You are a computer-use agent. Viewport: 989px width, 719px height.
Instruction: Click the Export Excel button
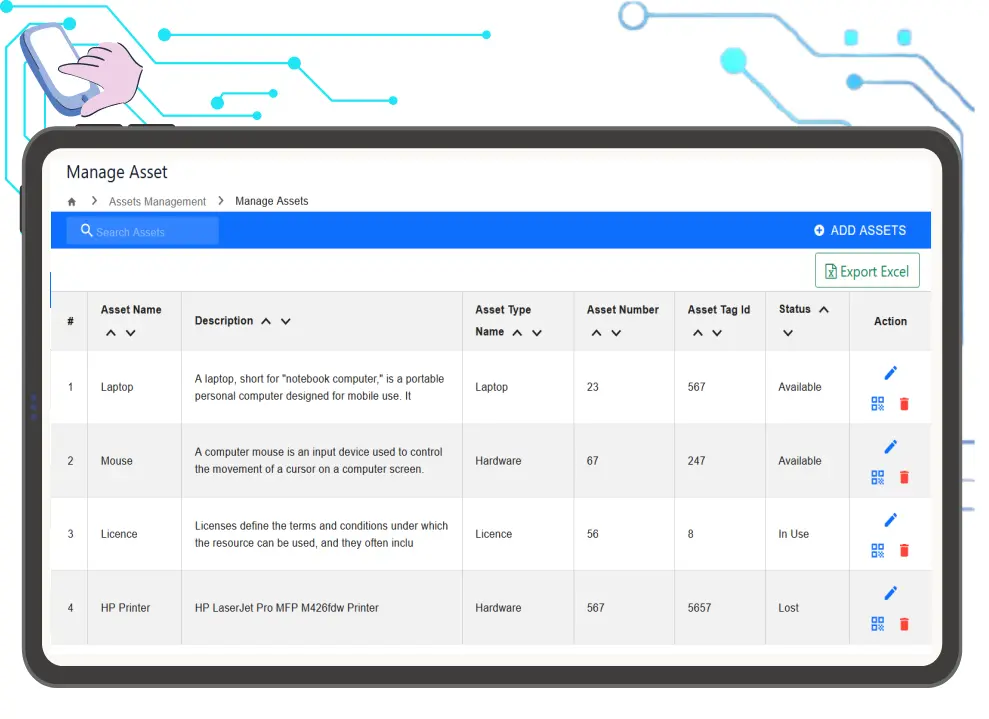point(867,271)
